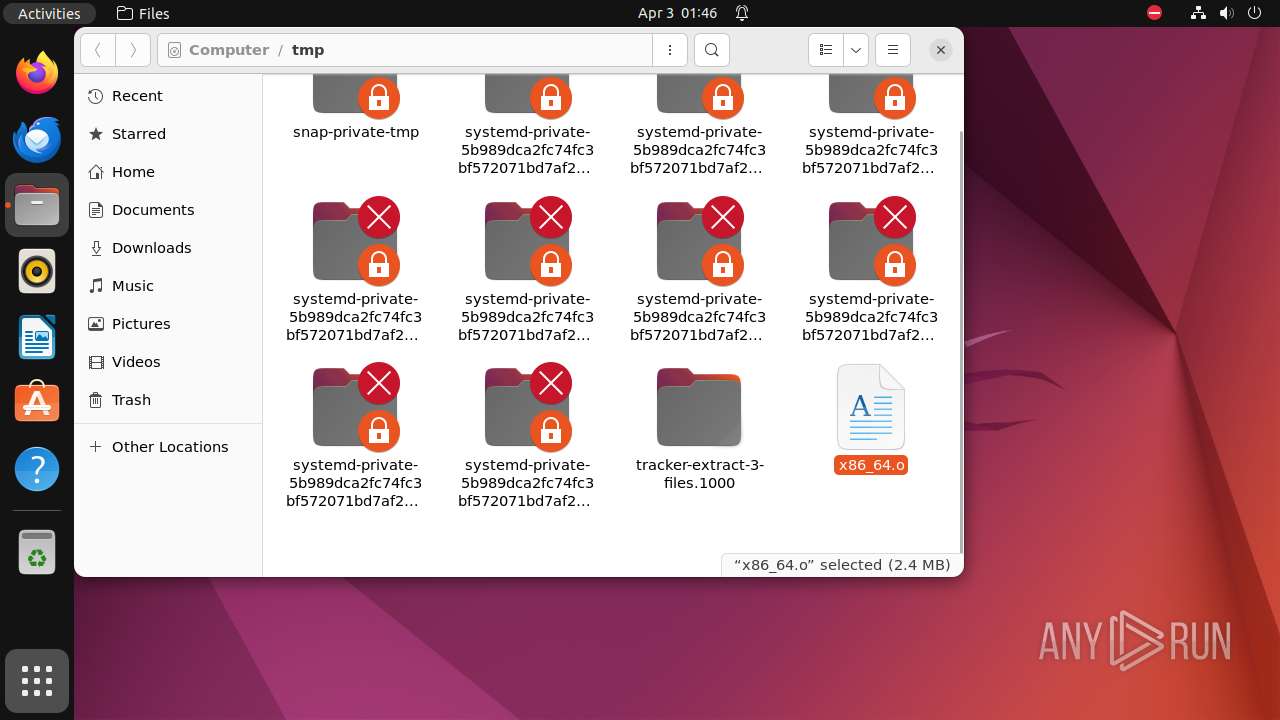1280x720 pixels.
Task: Open Trash in the sidebar
Action: click(x=168, y=400)
